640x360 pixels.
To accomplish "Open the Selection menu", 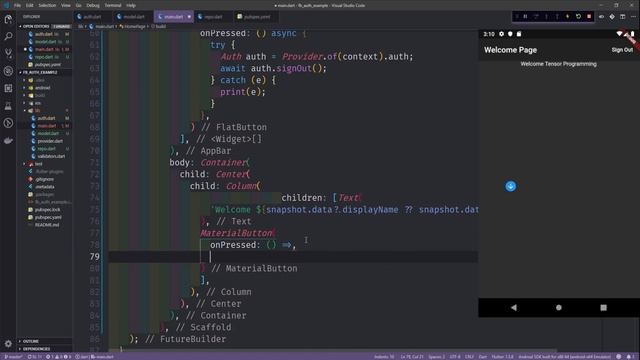I will pyautogui.click(x=47, y=5).
